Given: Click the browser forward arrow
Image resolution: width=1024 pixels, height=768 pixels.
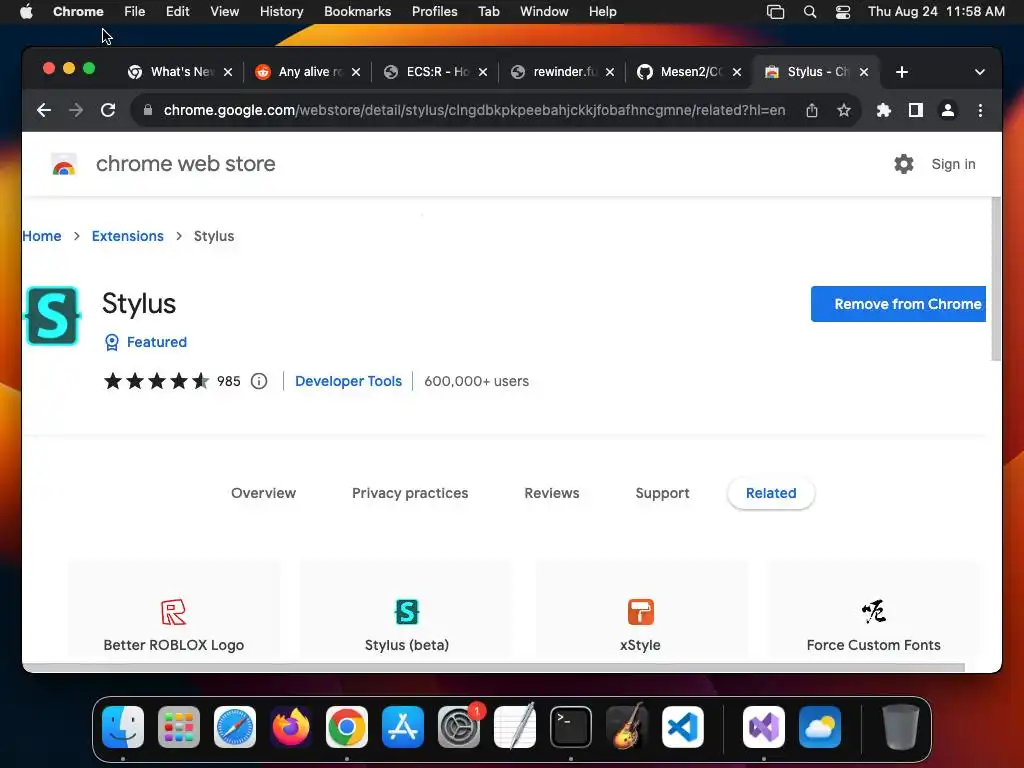Looking at the screenshot, I should [x=76, y=110].
